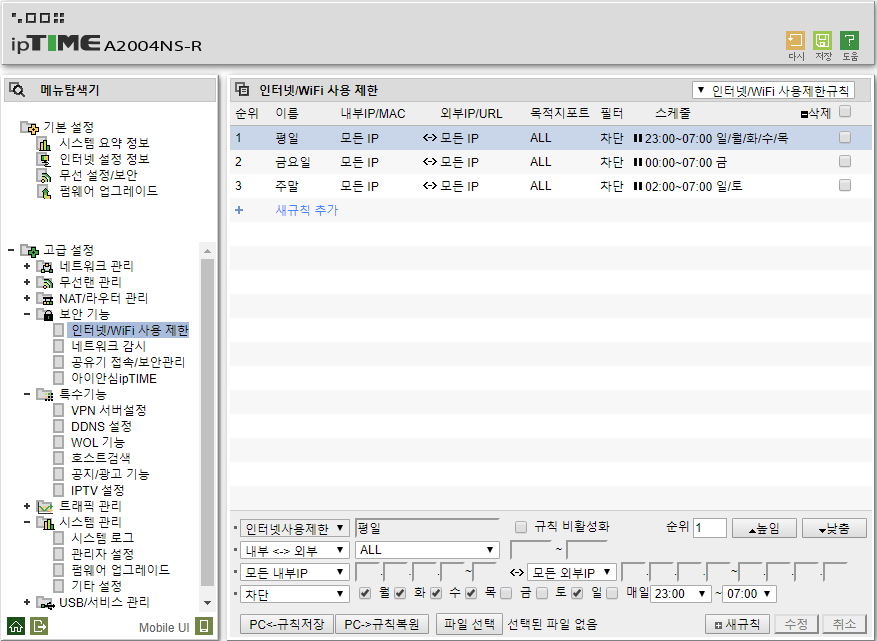Click the 기본 설정 folder icon
The image size is (877, 641).
click(x=30, y=128)
